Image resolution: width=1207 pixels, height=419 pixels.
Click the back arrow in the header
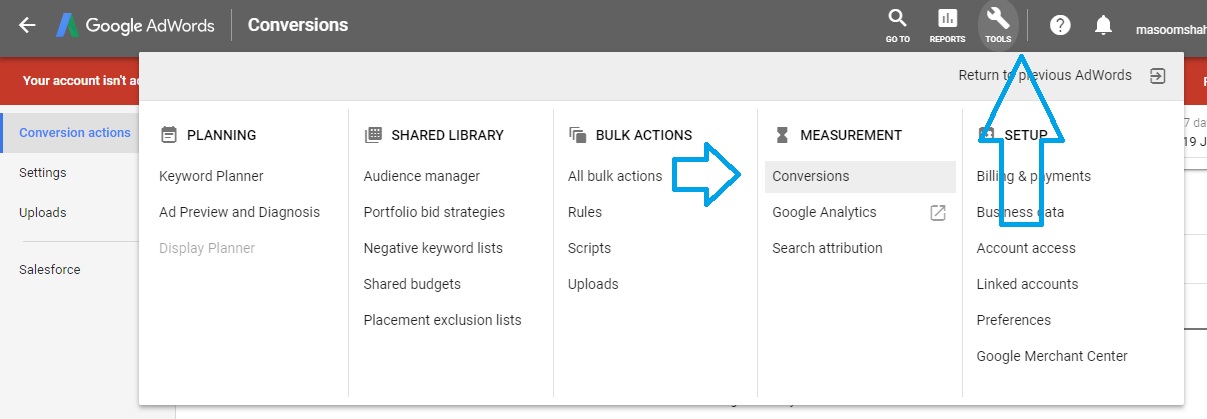(27, 25)
